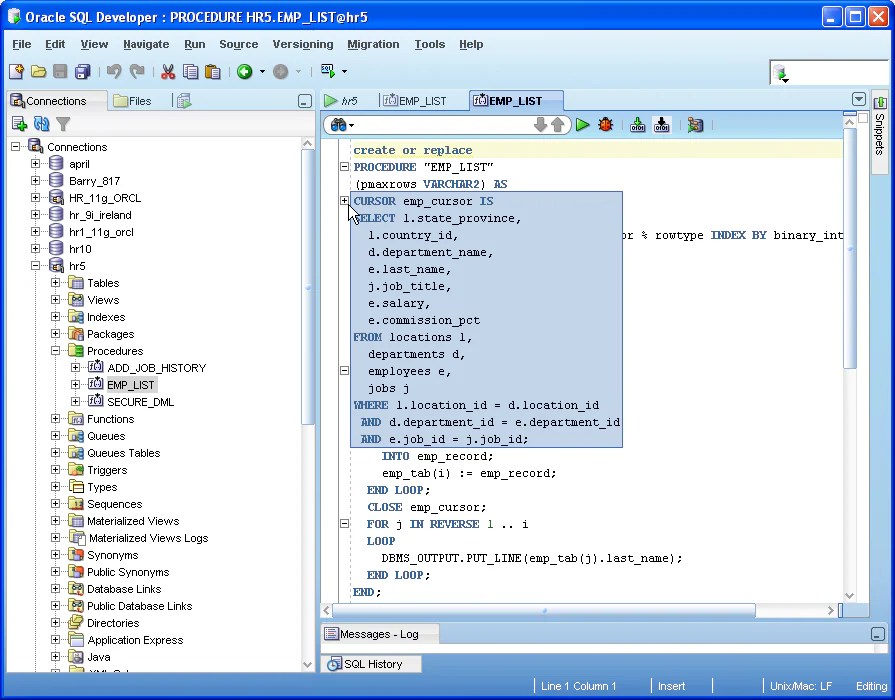Run the EMP_LIST procedure with the green arrow
The image size is (895, 700).
(583, 124)
